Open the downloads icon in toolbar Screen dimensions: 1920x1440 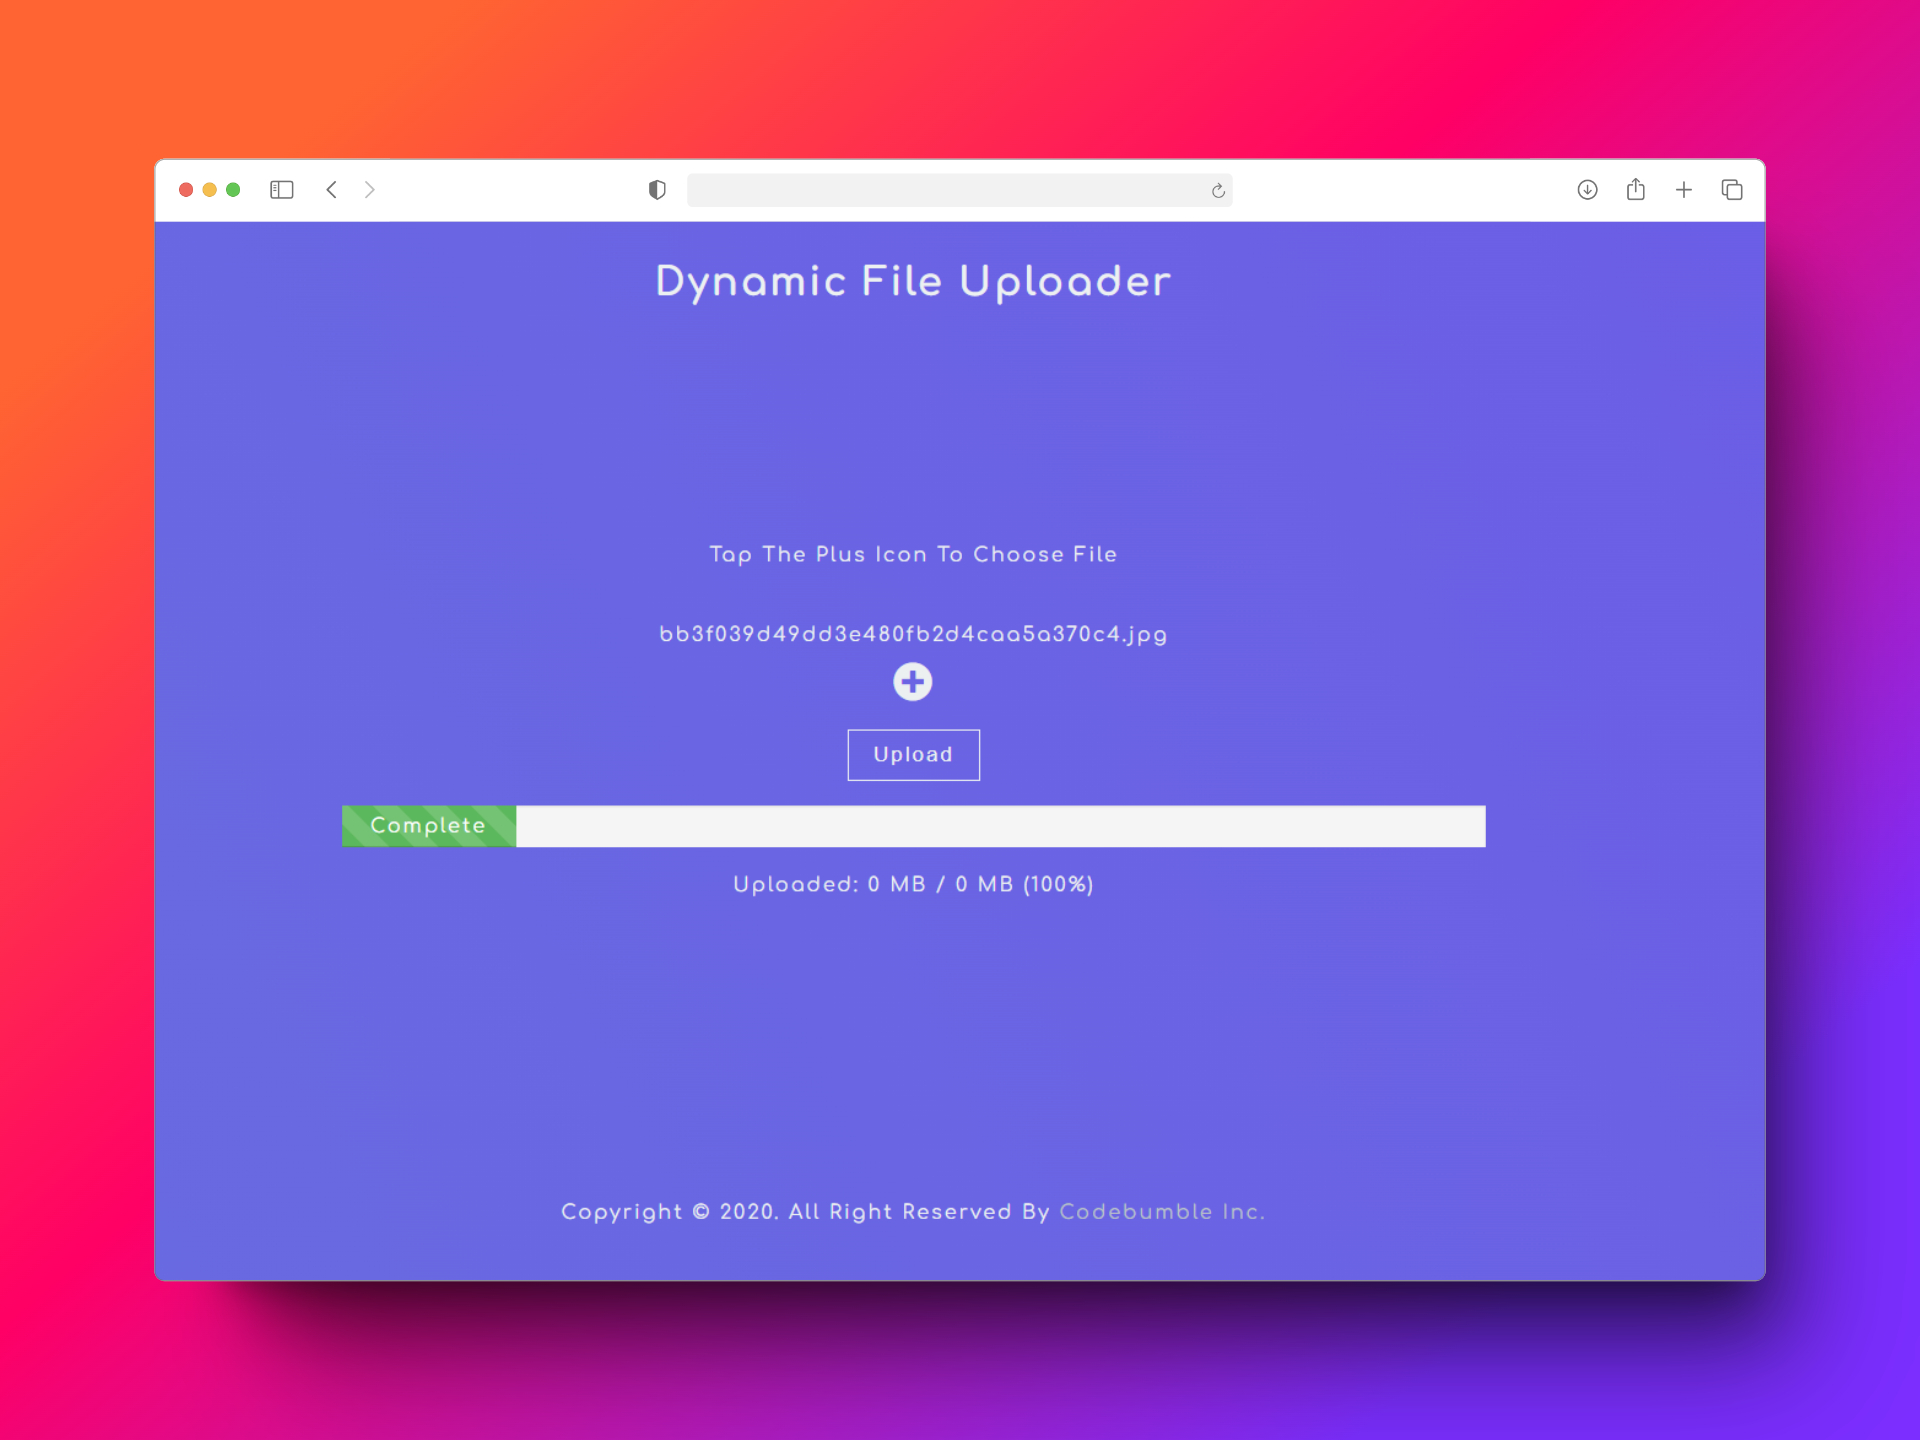coord(1587,190)
